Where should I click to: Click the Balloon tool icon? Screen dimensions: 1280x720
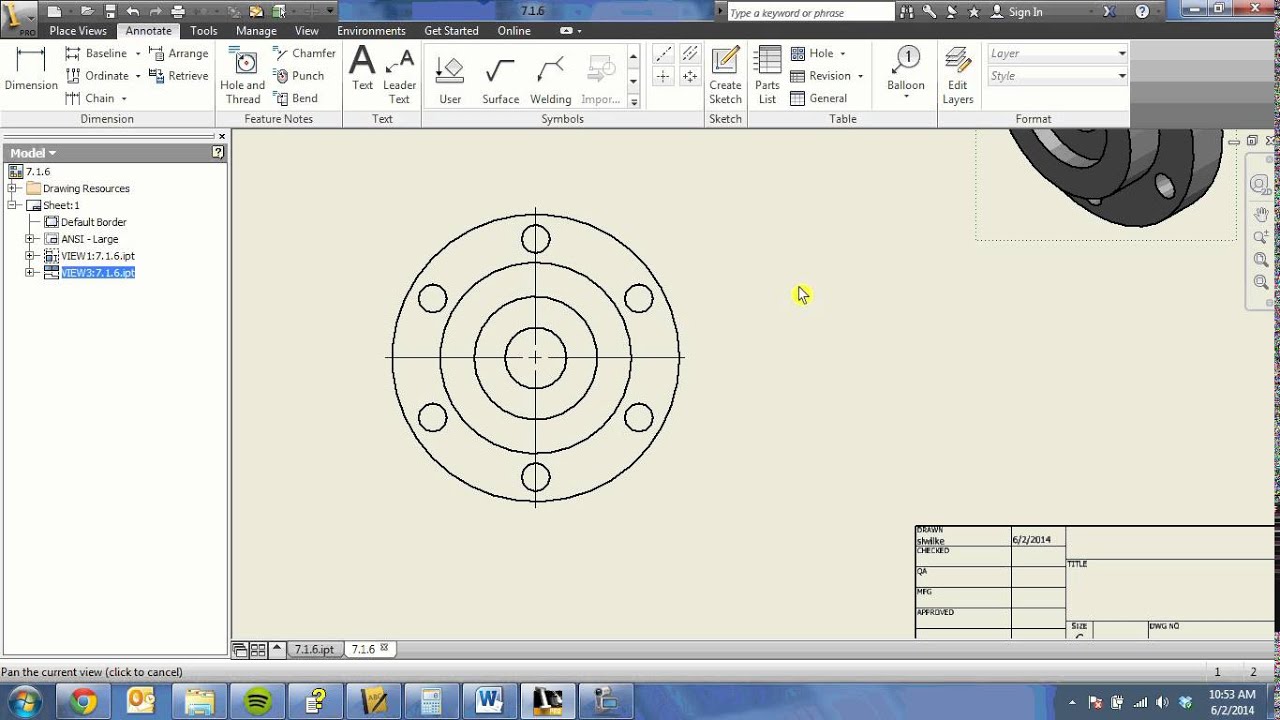click(x=905, y=60)
